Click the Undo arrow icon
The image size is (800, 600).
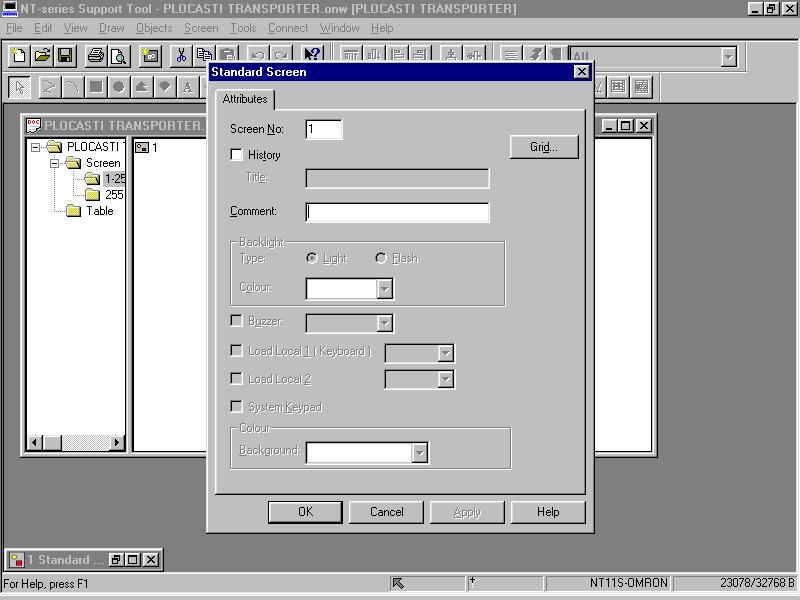(258, 54)
